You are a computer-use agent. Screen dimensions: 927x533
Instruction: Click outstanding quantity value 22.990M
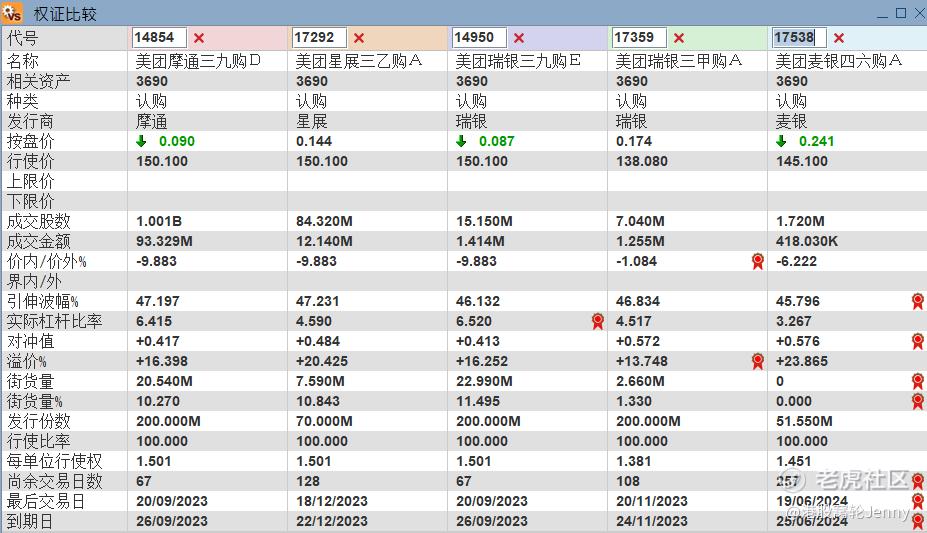click(484, 381)
